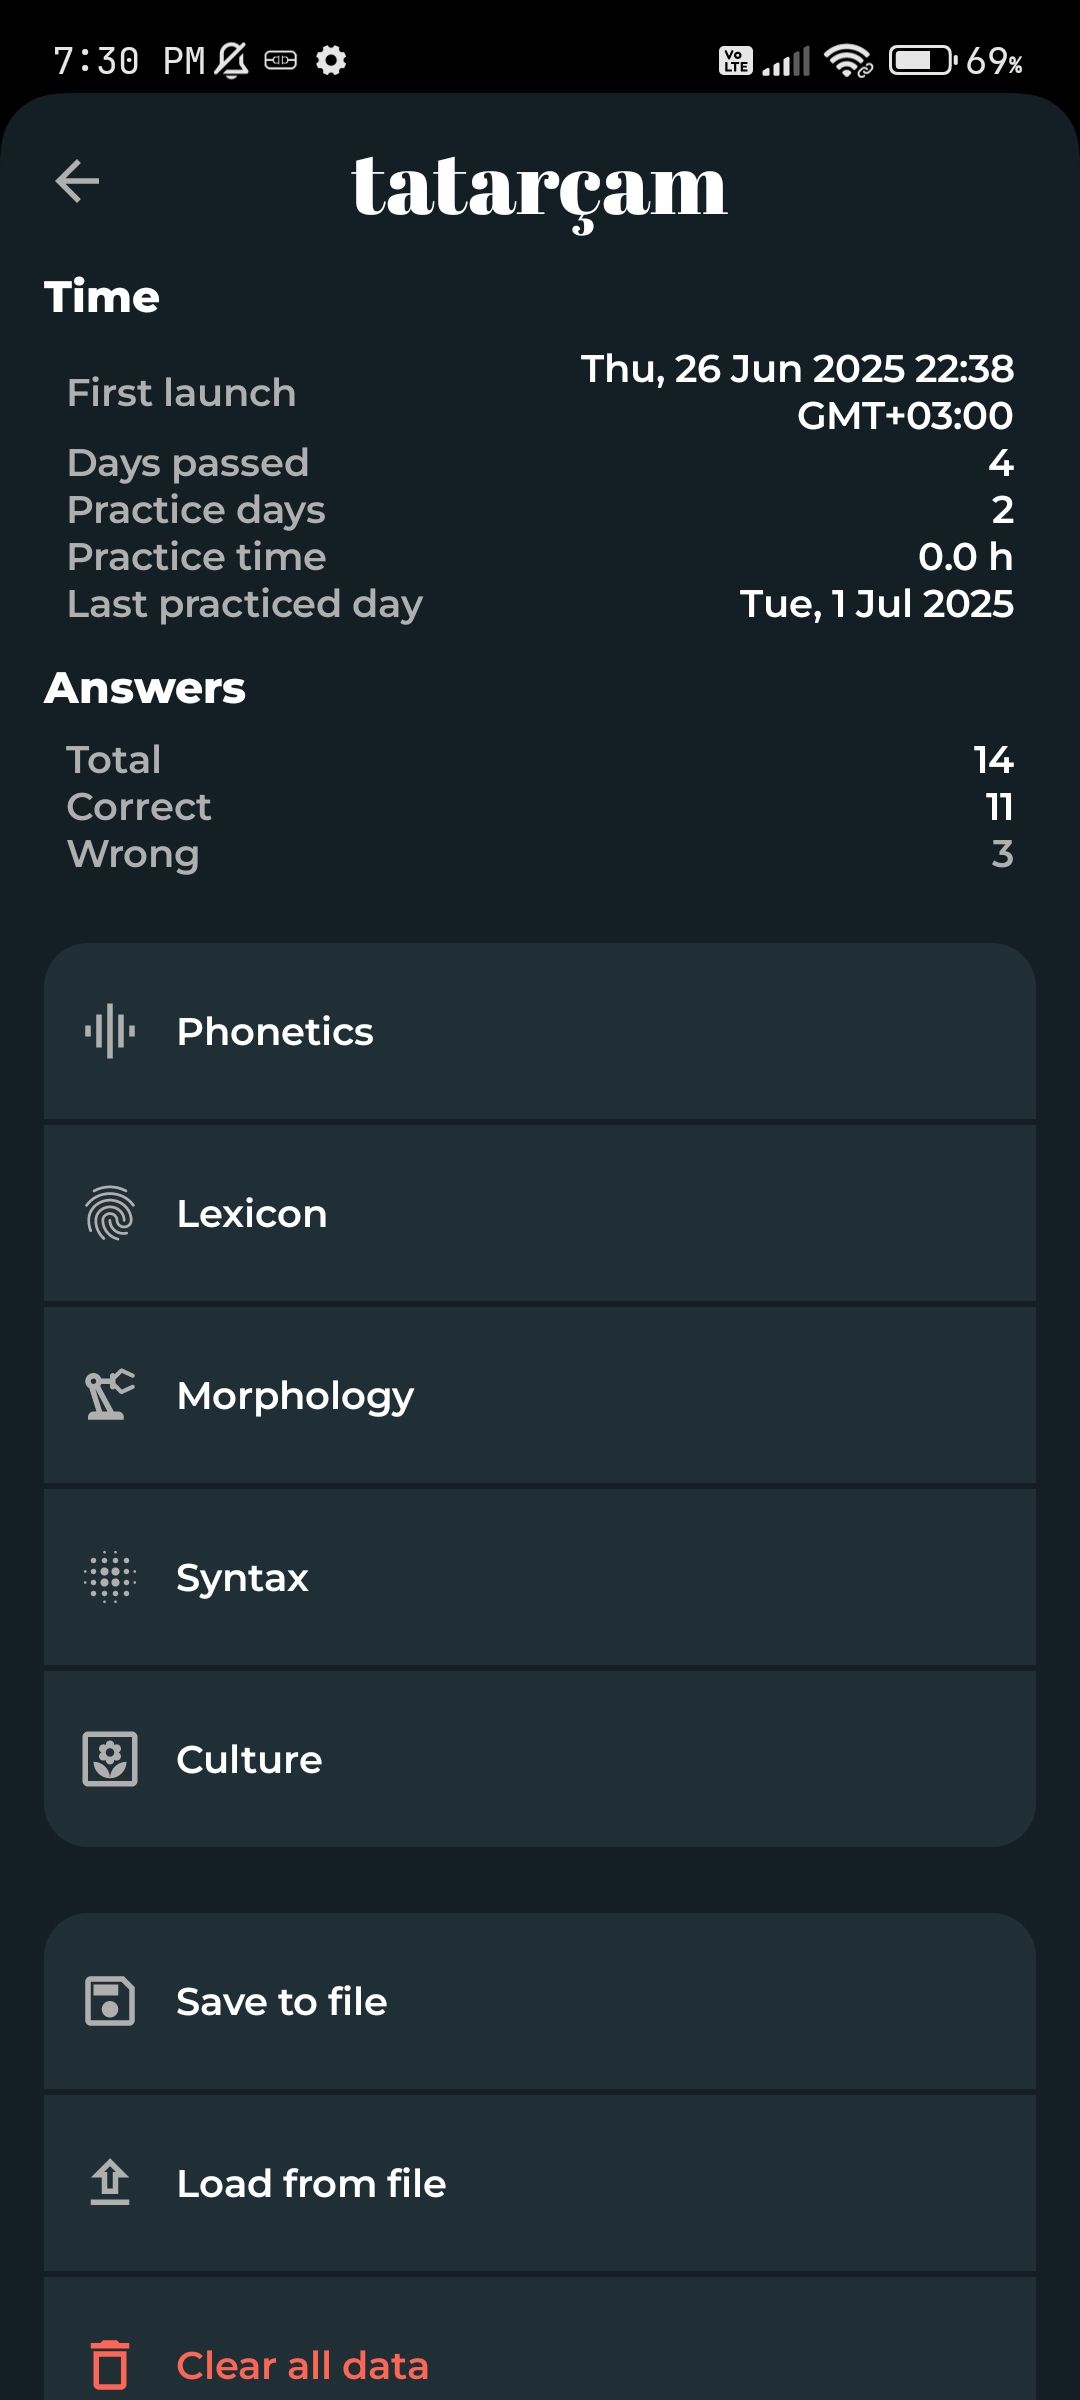
Task: Tap the Culture flower icon
Action: 110,1759
